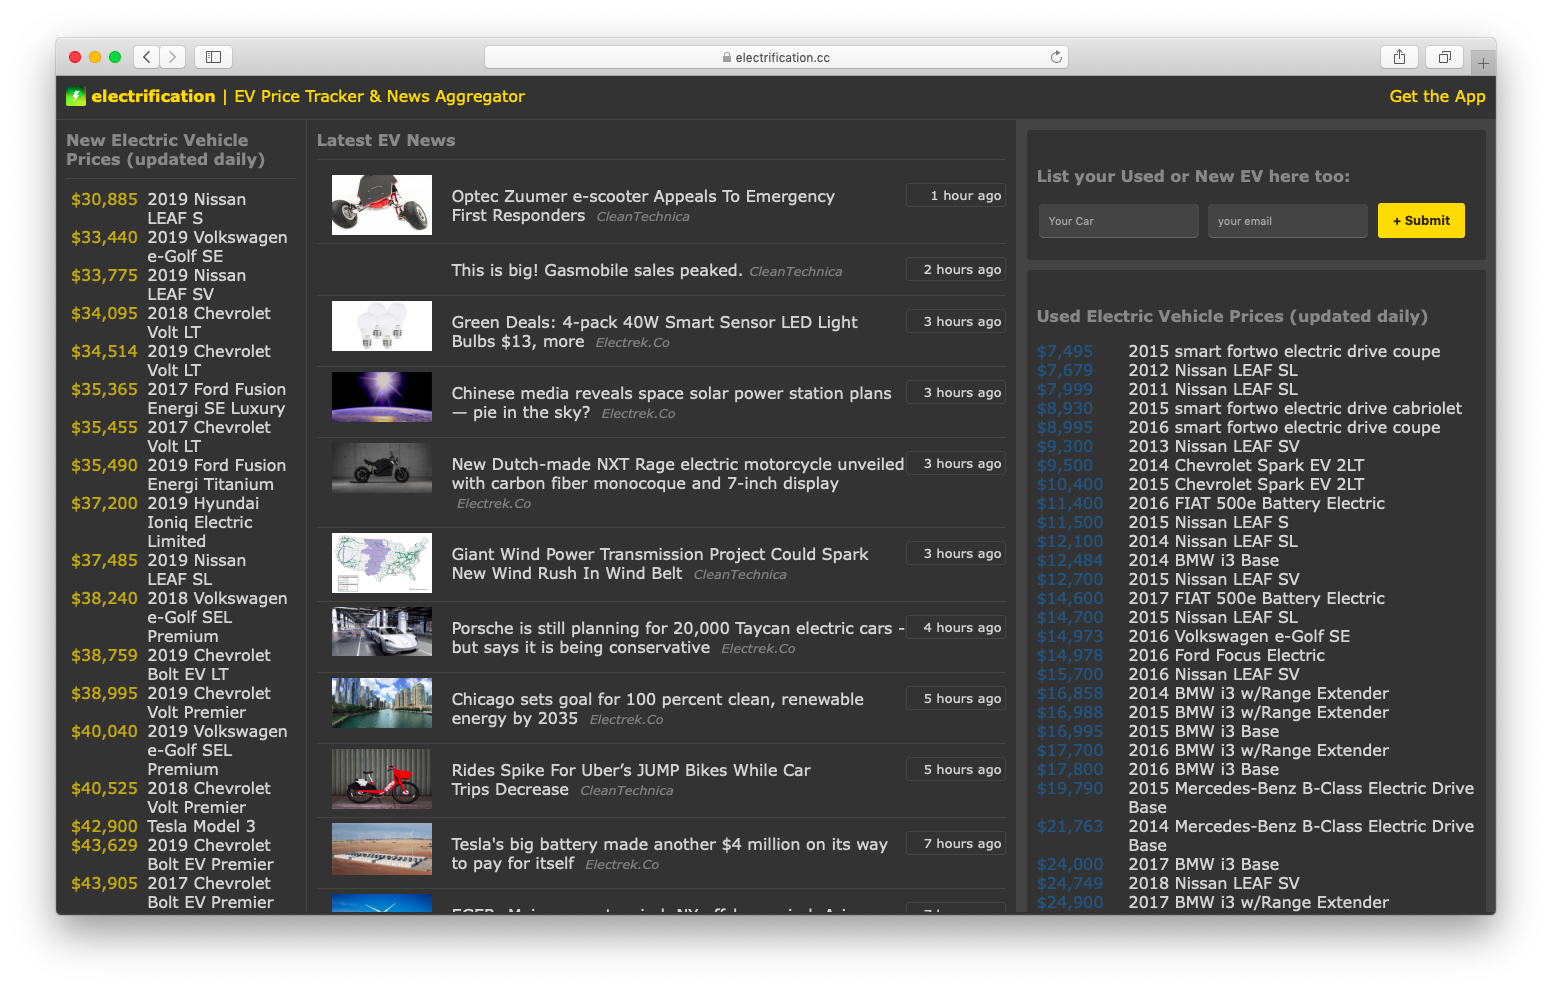1552x989 pixels.
Task: Focus the your email input field
Action: click(1286, 221)
